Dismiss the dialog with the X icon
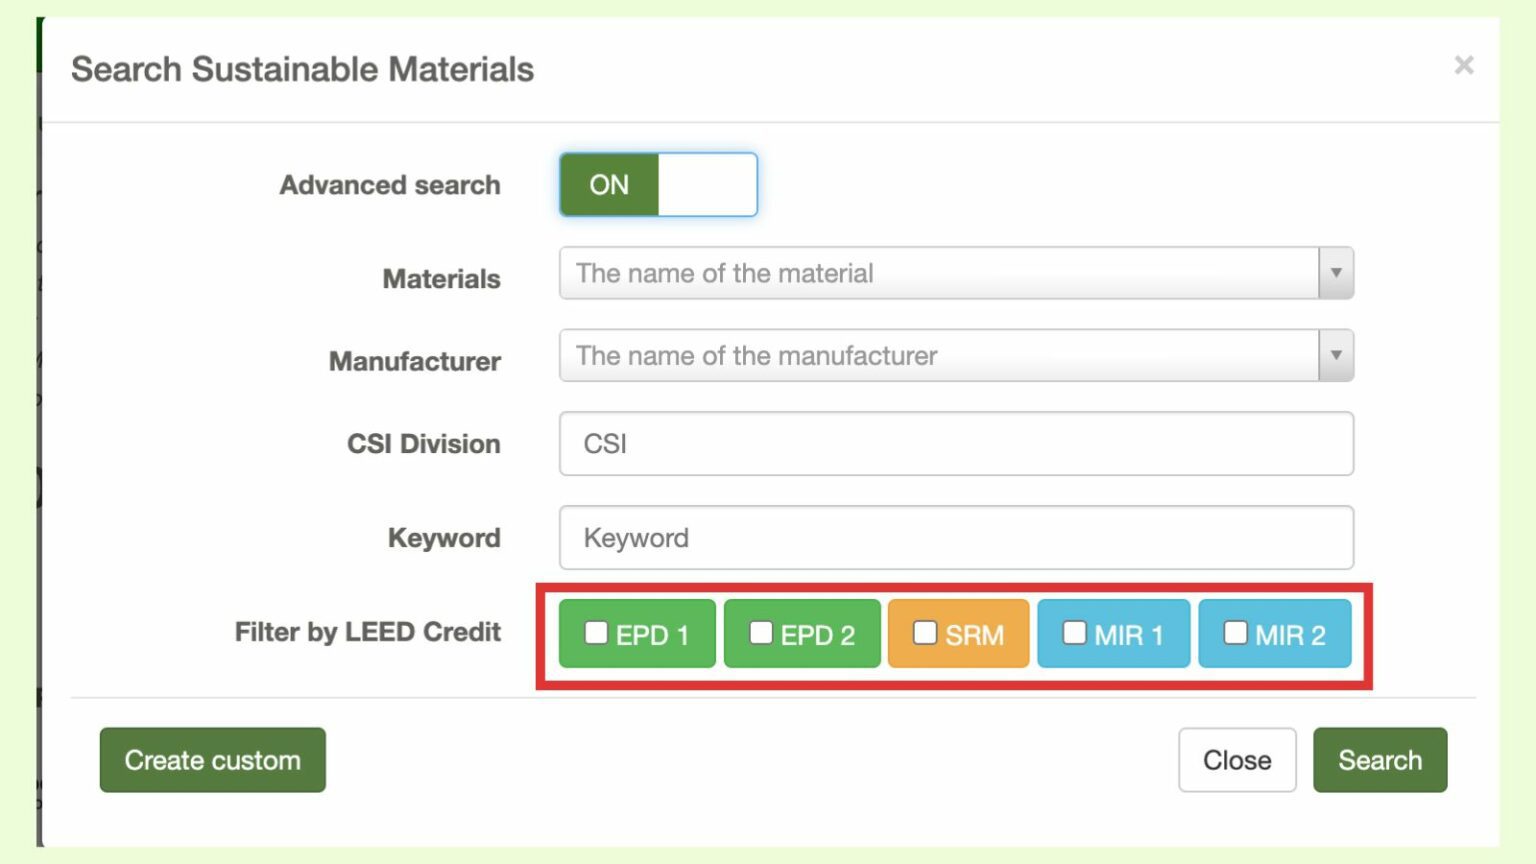This screenshot has height=864, width=1536. click(x=1464, y=65)
